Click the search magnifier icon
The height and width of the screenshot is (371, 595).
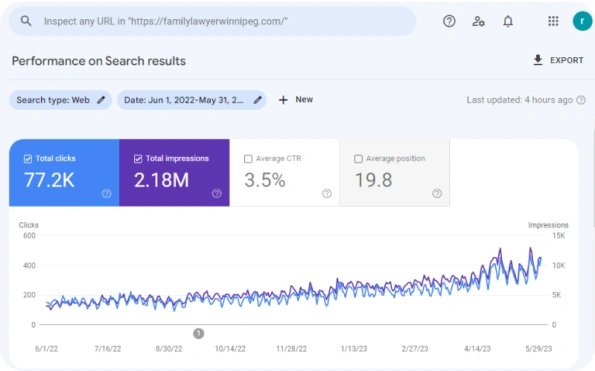(26, 21)
